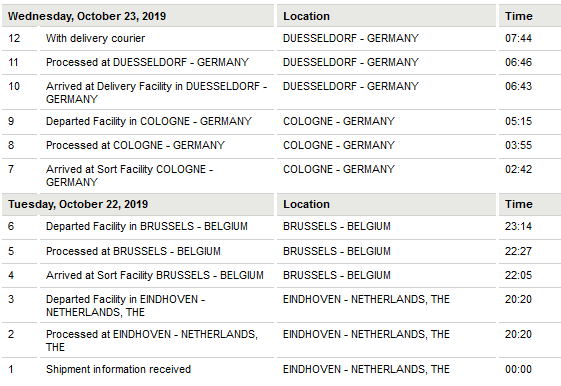This screenshot has width=561, height=386.
Task: Click 'Processed at COLOGNE - GERMANY' entry
Action: [135, 145]
